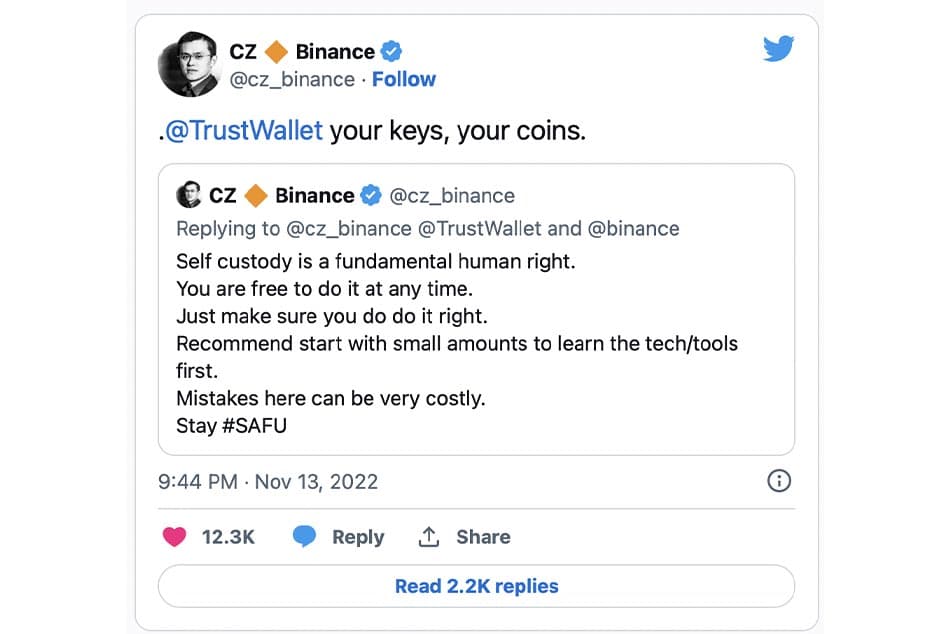Click the blue verified badge in main header

391,52
